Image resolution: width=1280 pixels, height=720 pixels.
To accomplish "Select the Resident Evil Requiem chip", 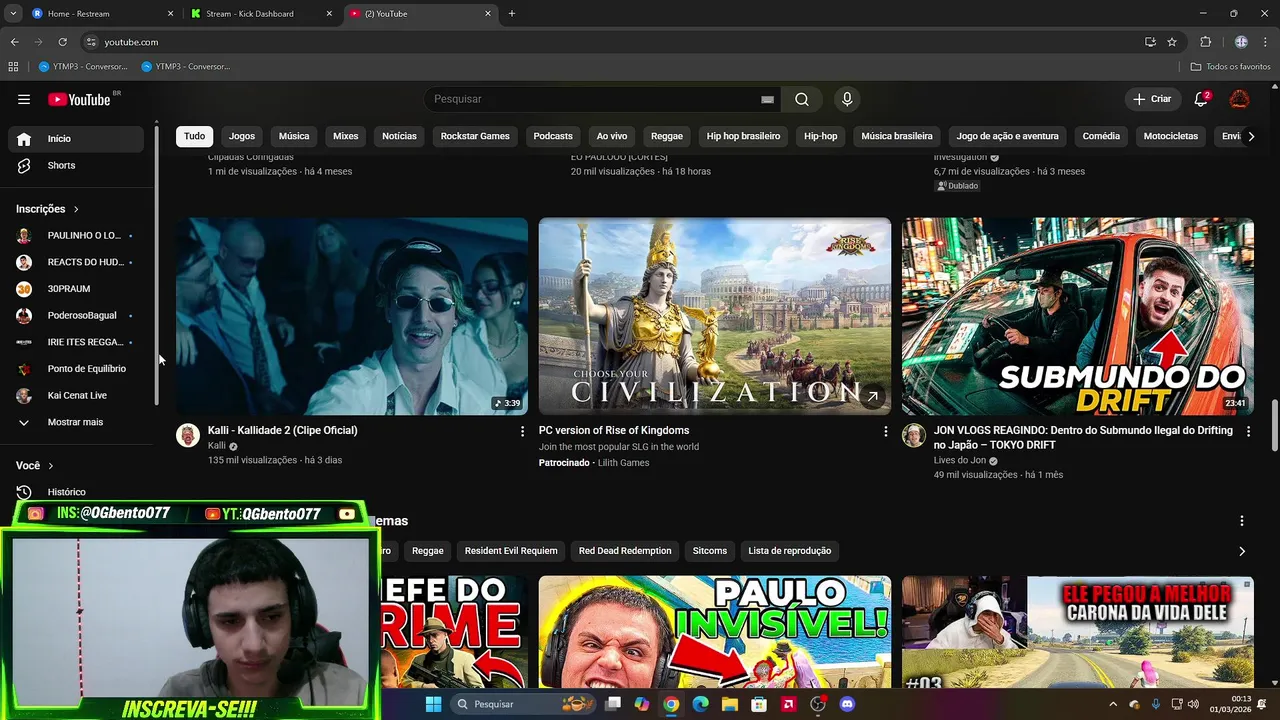I will (511, 551).
